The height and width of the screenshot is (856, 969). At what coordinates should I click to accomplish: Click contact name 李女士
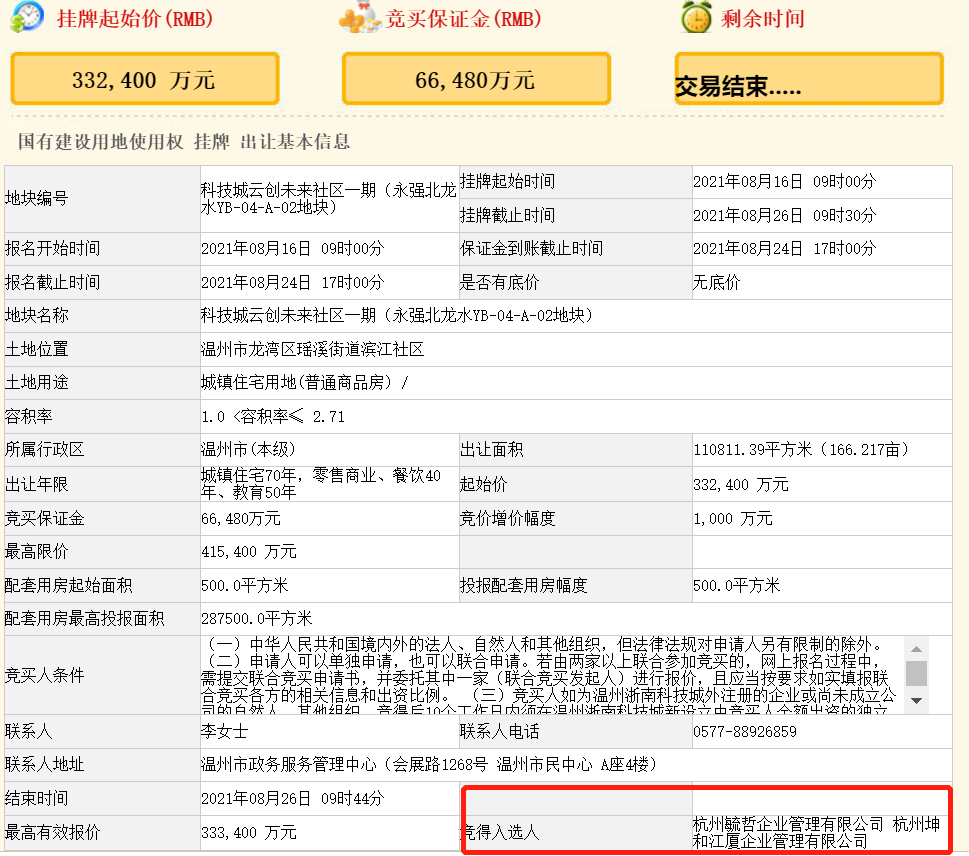[224, 732]
